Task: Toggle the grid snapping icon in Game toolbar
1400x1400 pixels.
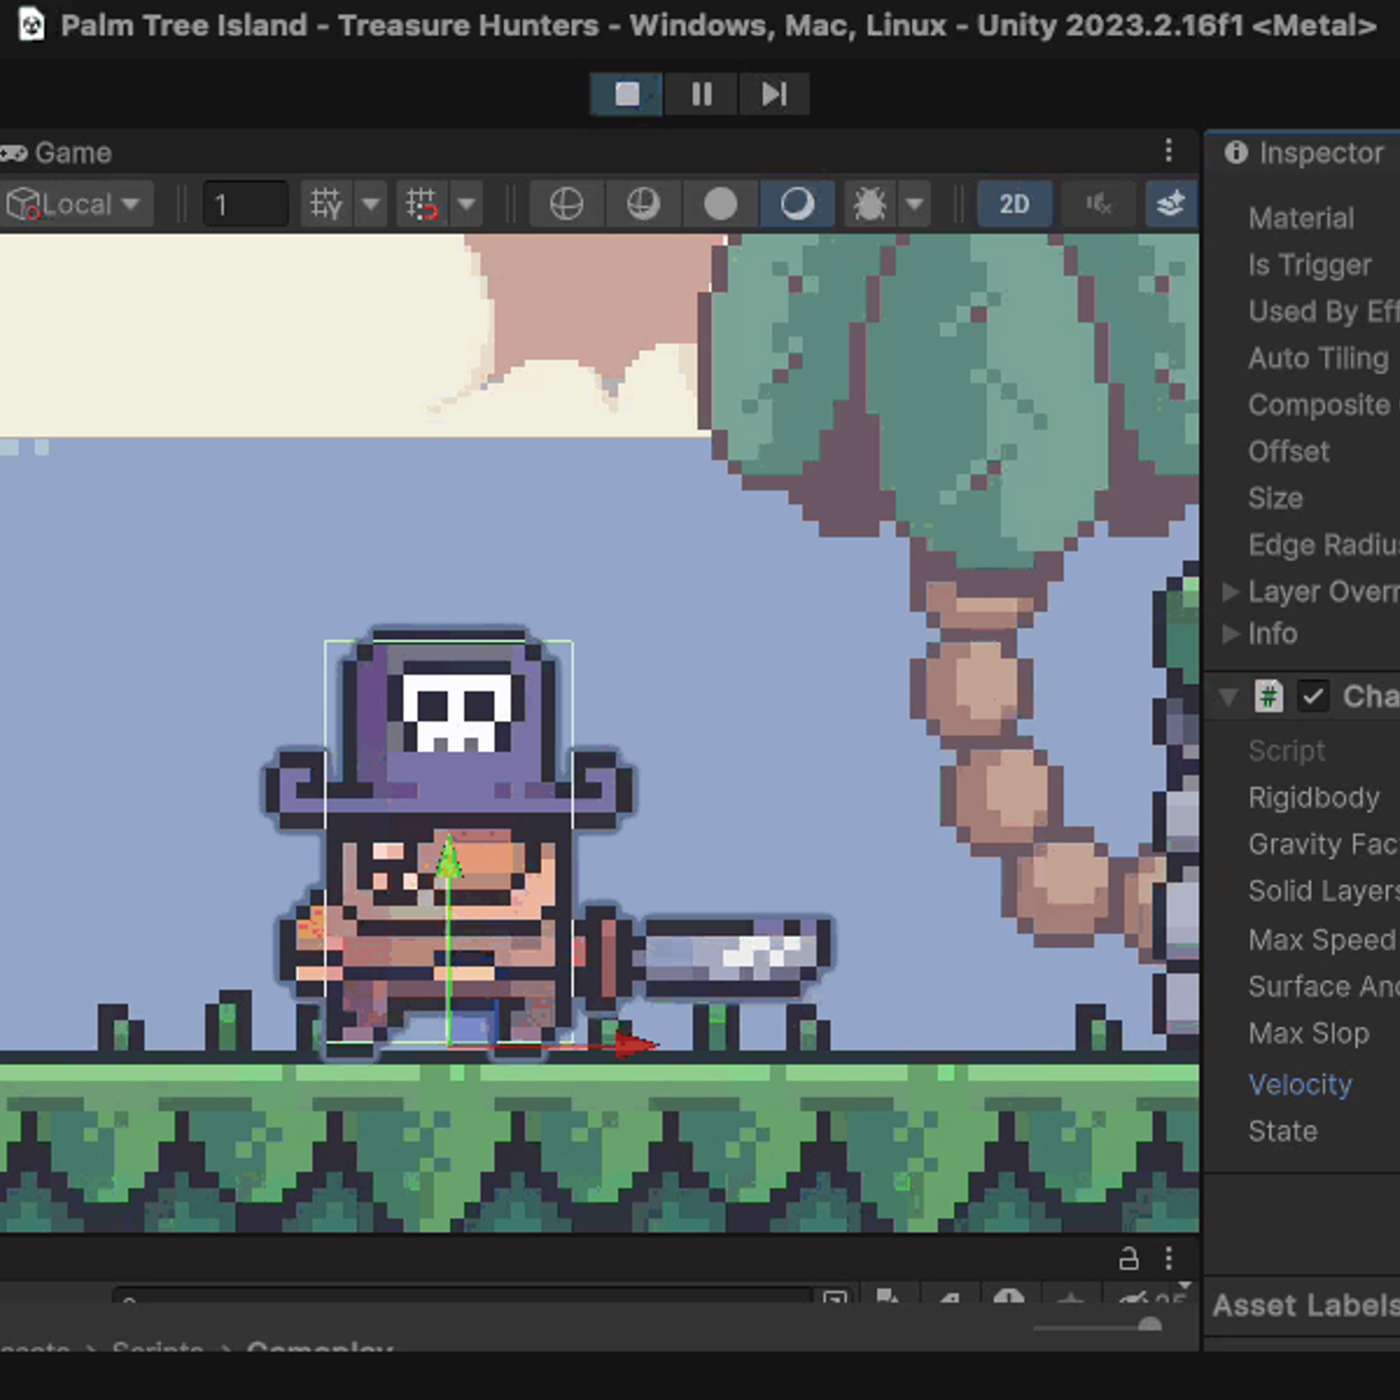Action: [421, 204]
